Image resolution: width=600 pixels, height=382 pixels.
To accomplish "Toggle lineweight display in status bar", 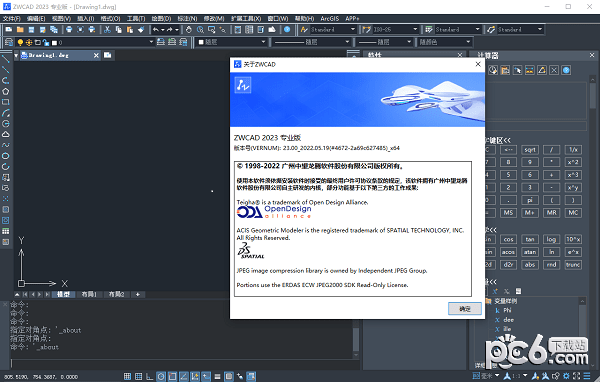I will tap(217, 377).
